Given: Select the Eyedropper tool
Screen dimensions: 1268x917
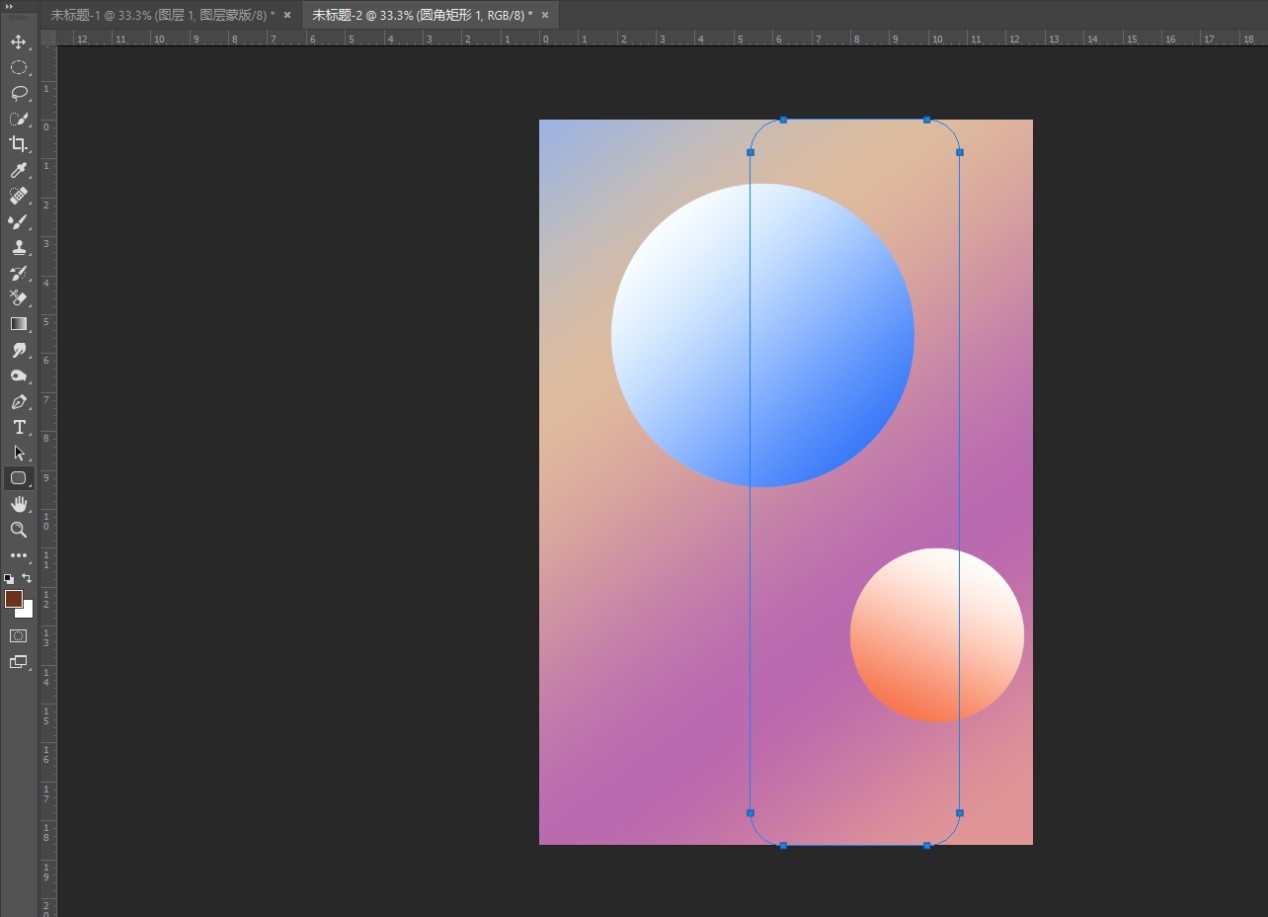Looking at the screenshot, I should (18, 170).
